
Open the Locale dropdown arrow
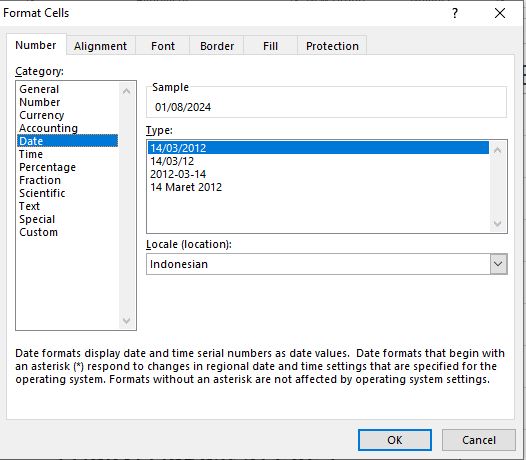click(498, 264)
